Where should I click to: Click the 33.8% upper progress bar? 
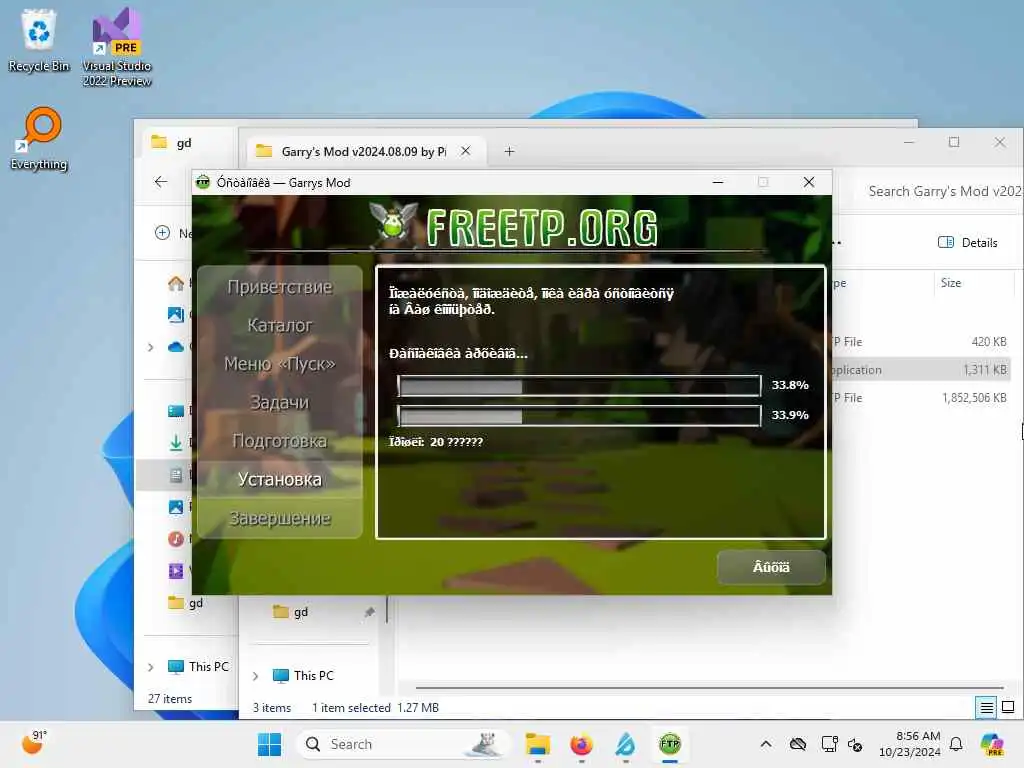[579, 385]
